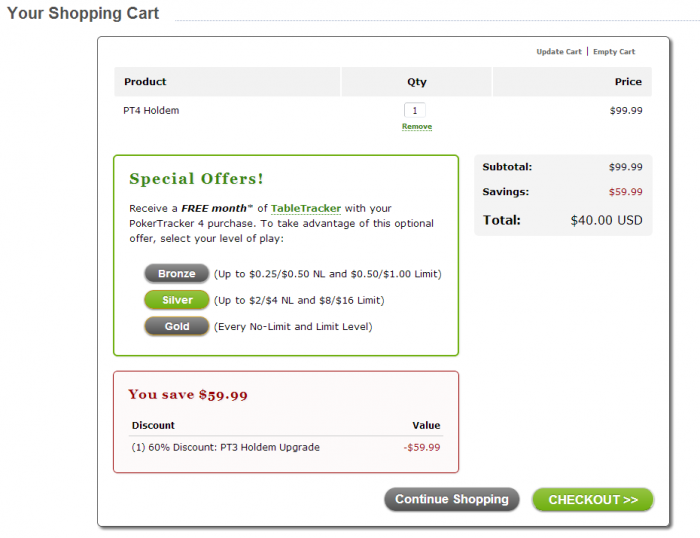
Task: Click the Empty Cart link
Action: click(x=613, y=52)
